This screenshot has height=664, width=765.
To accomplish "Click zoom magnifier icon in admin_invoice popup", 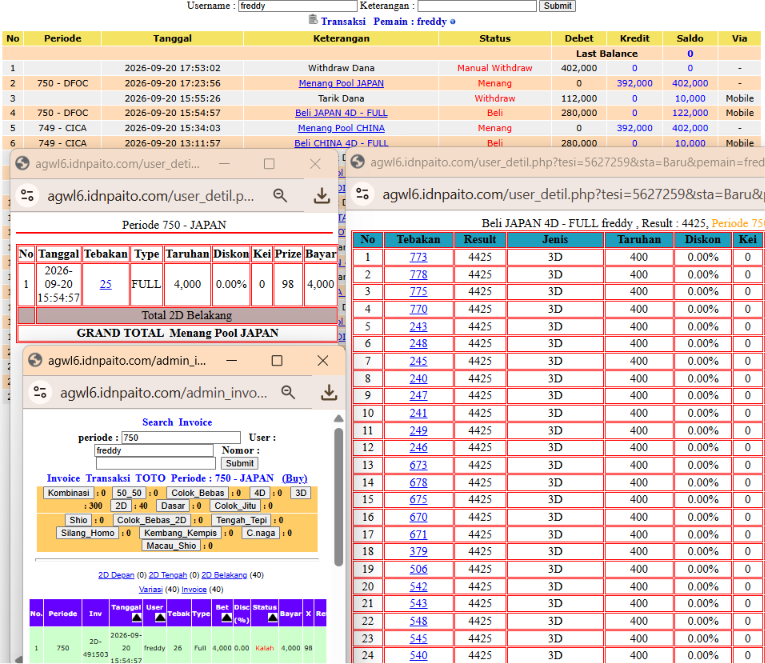I will pyautogui.click(x=288, y=392).
